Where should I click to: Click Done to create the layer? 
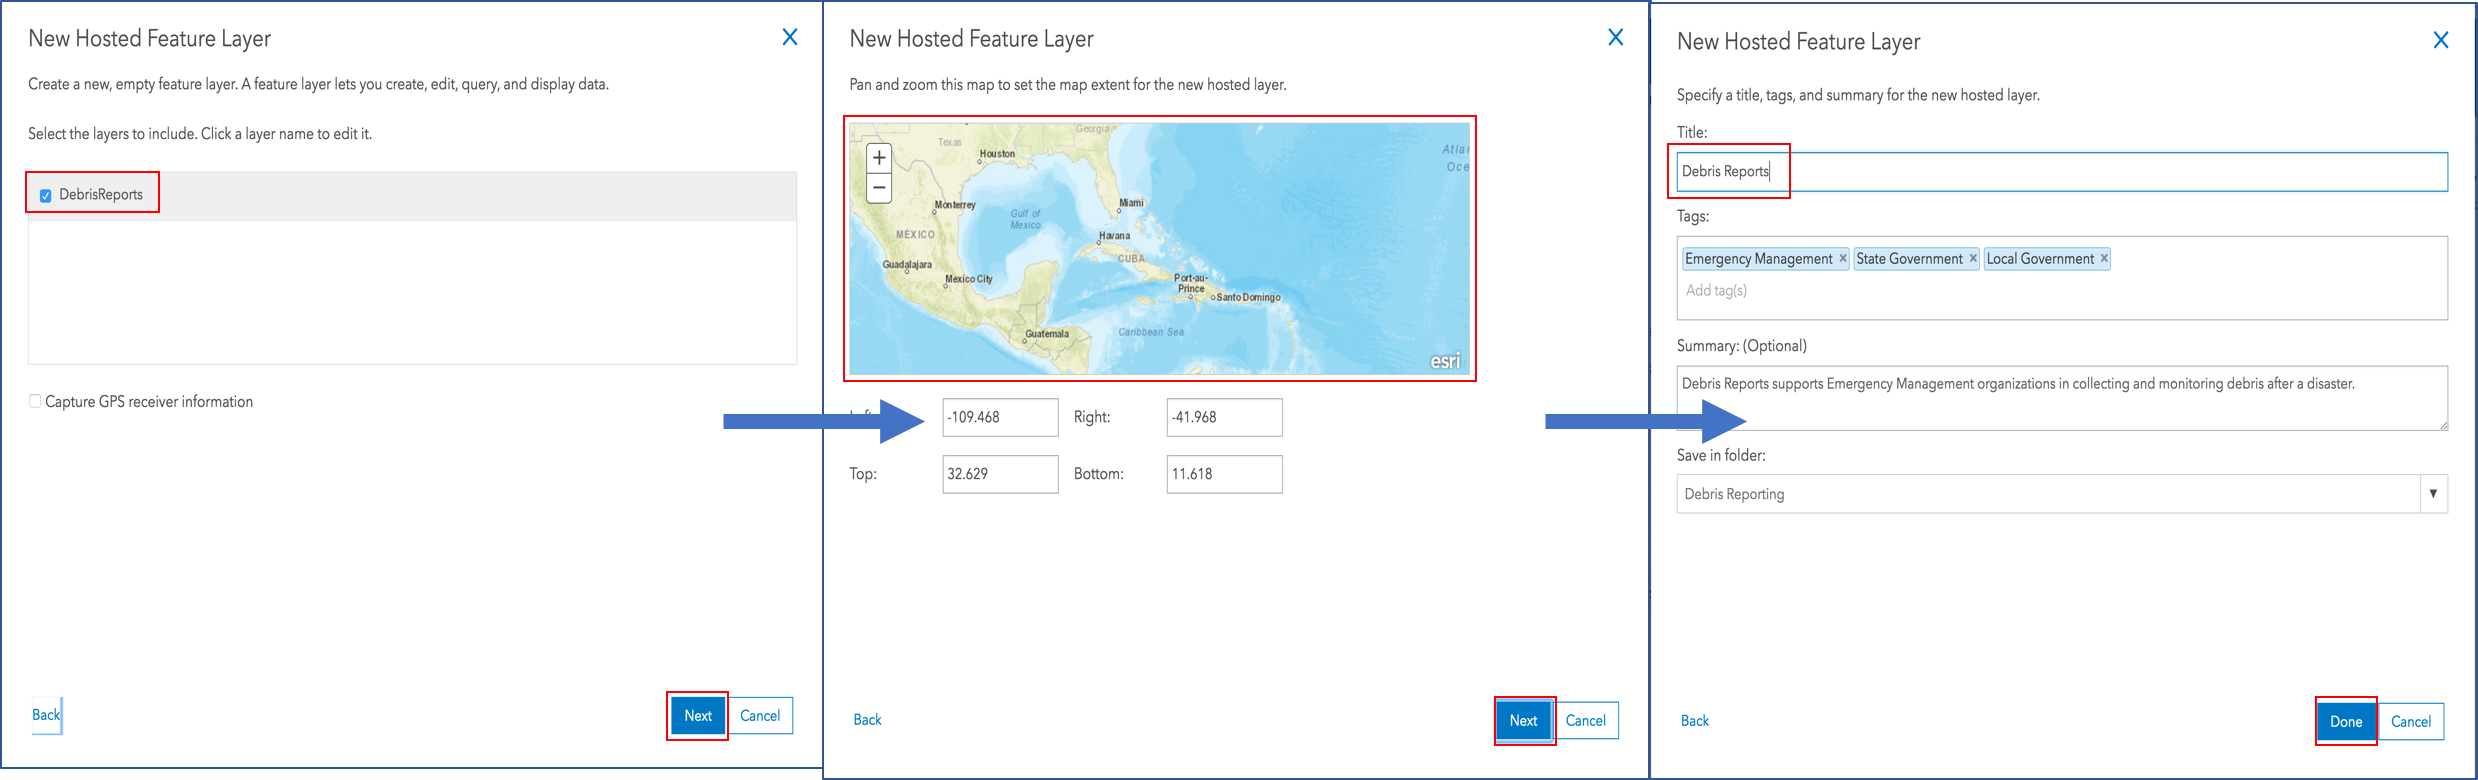2346,721
